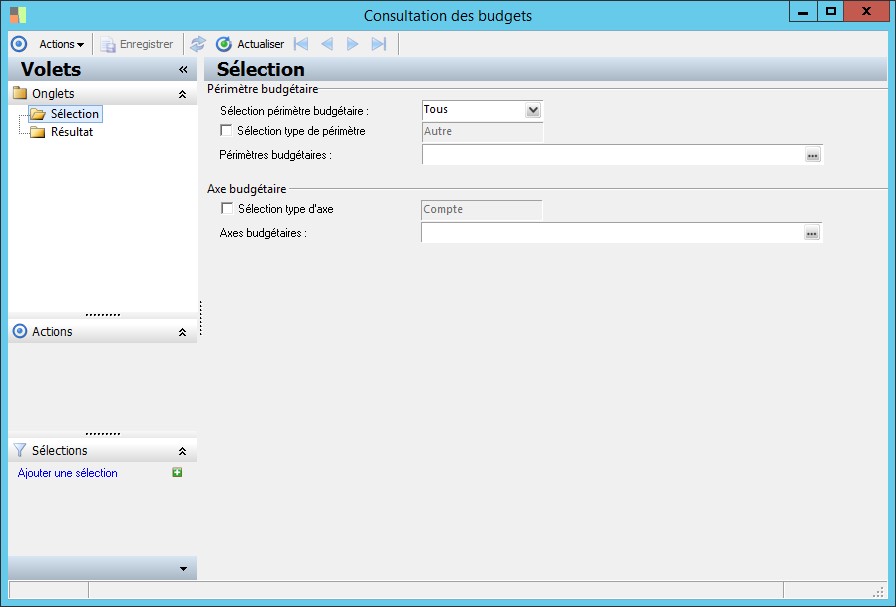Enable the Sélection type de périmètre checkbox
Image resolution: width=896 pixels, height=607 pixels.
[226, 130]
